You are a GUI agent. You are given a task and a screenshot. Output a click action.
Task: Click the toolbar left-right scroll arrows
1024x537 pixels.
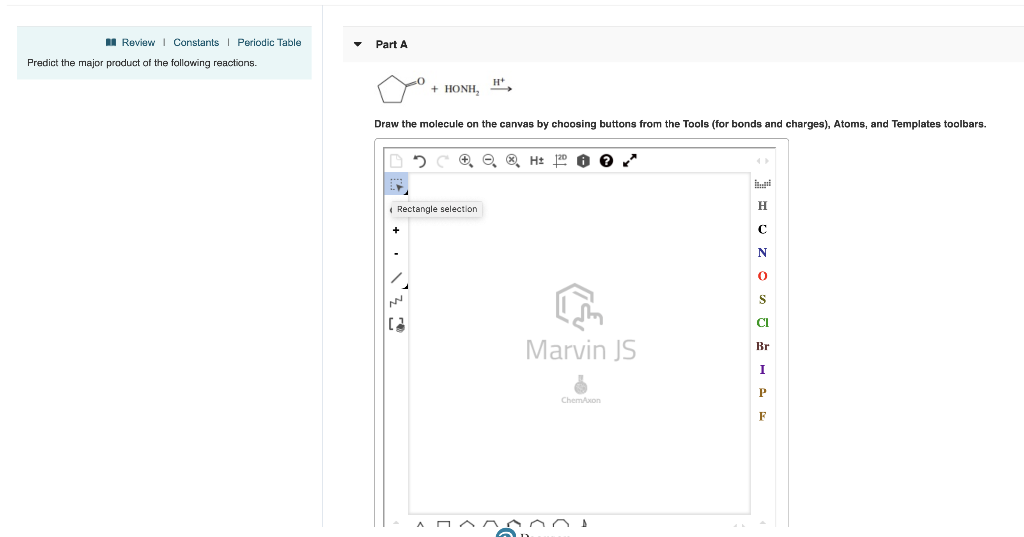pyautogui.click(x=762, y=161)
